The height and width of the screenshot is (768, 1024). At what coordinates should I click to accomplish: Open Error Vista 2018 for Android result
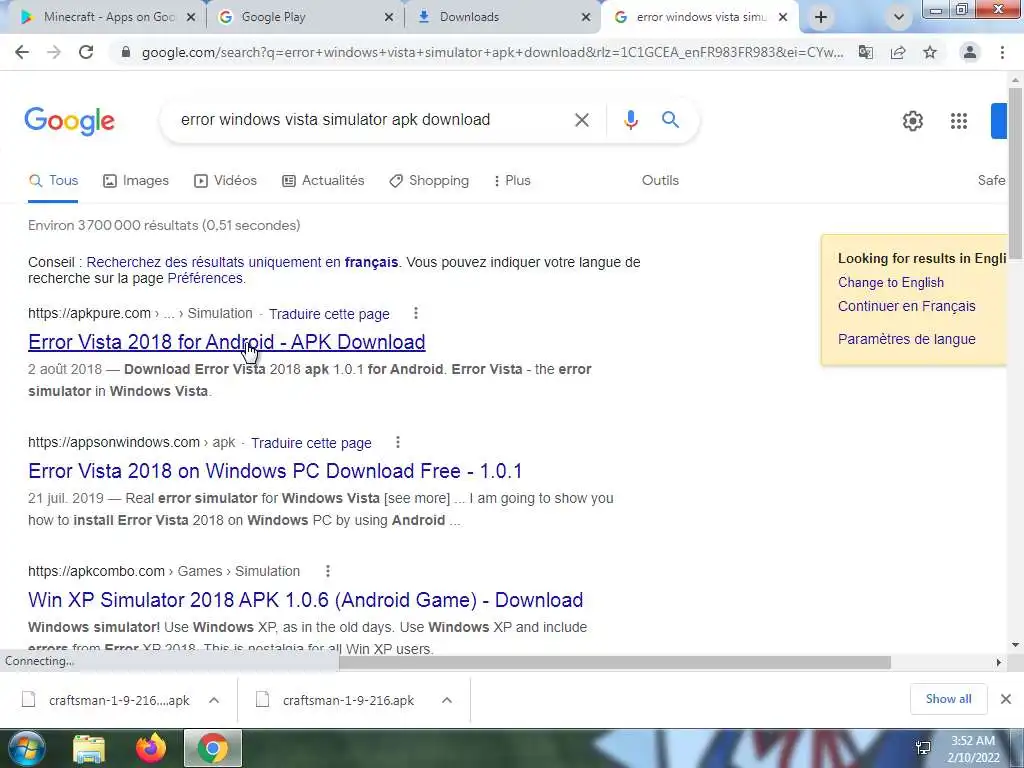227,342
